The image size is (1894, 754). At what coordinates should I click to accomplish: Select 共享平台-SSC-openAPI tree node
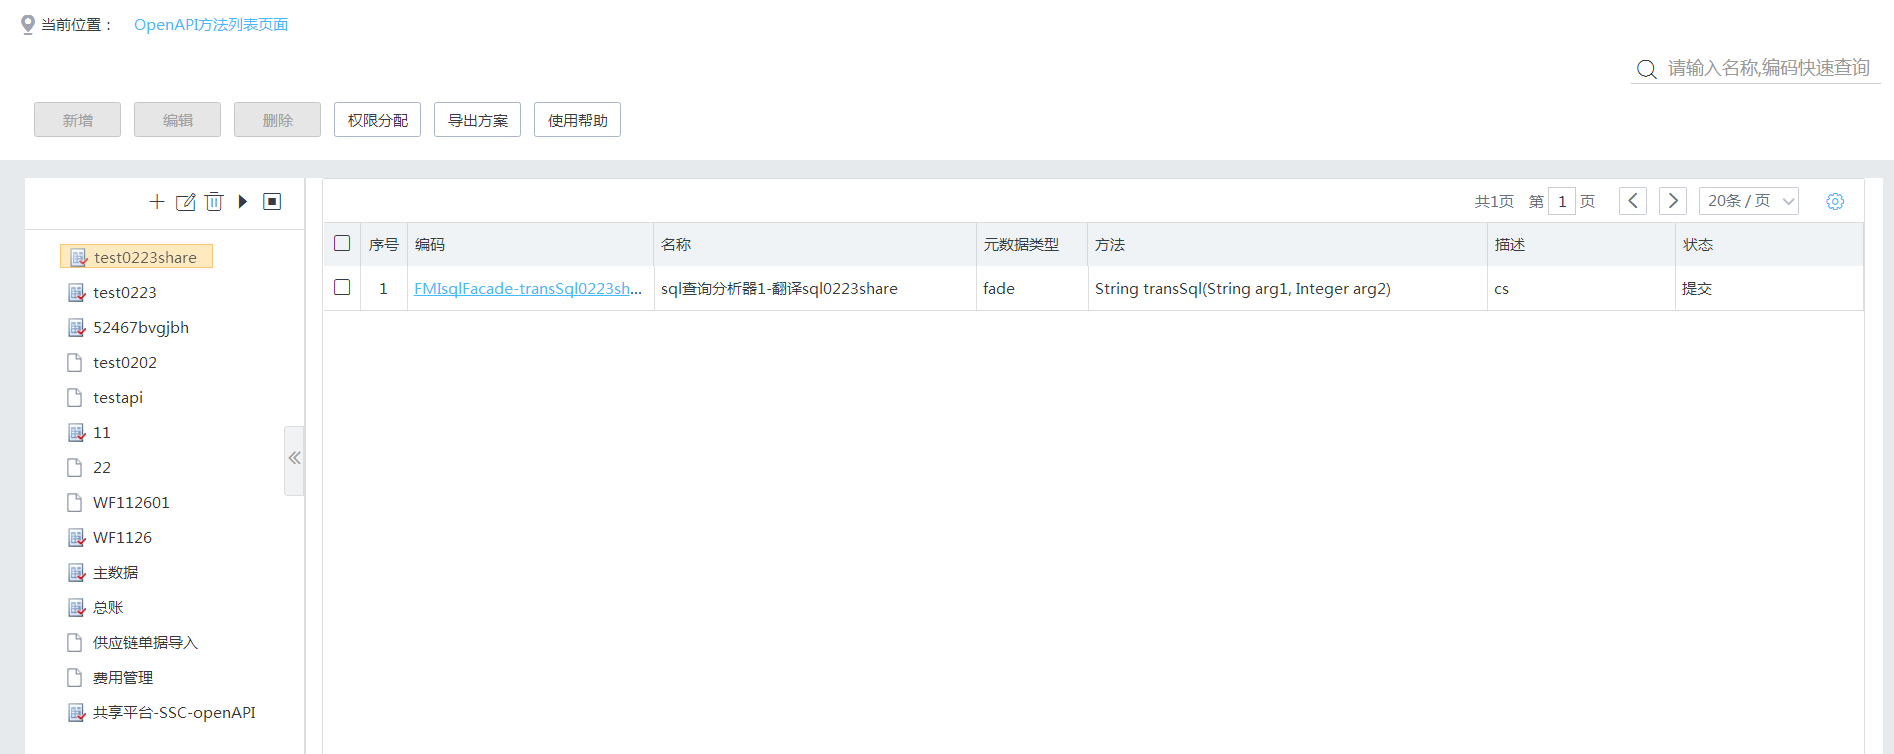174,713
